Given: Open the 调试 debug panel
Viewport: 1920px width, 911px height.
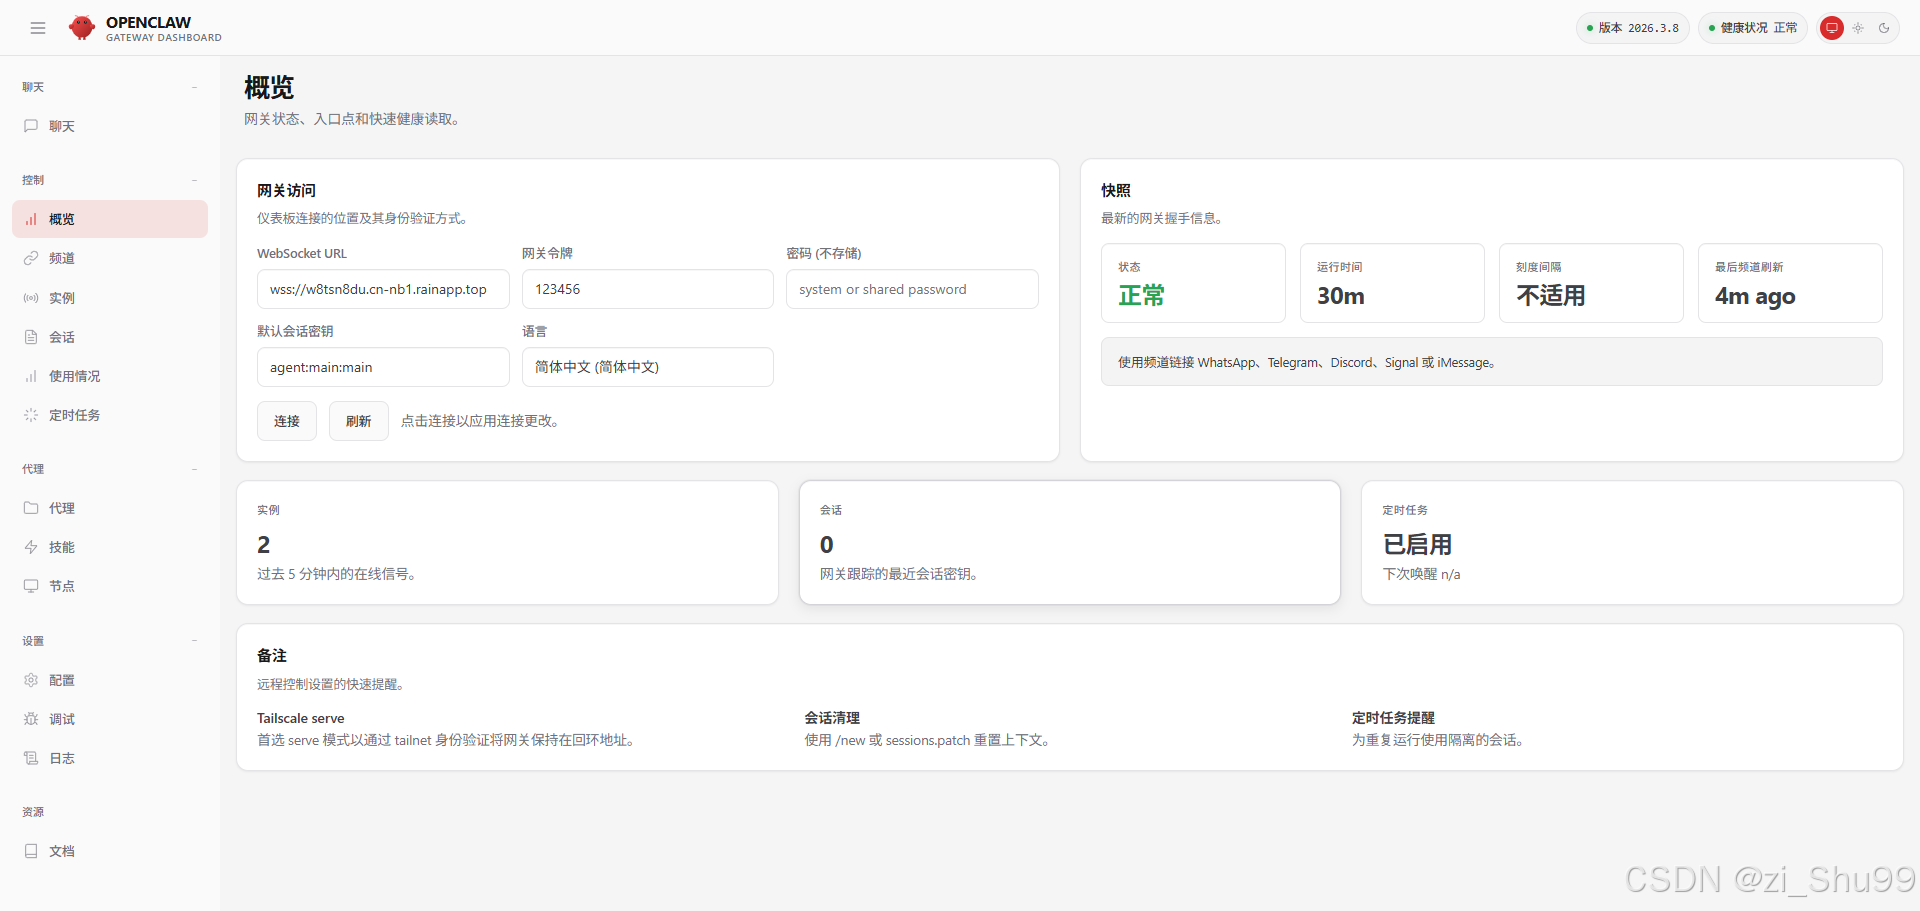Looking at the screenshot, I should 60,718.
